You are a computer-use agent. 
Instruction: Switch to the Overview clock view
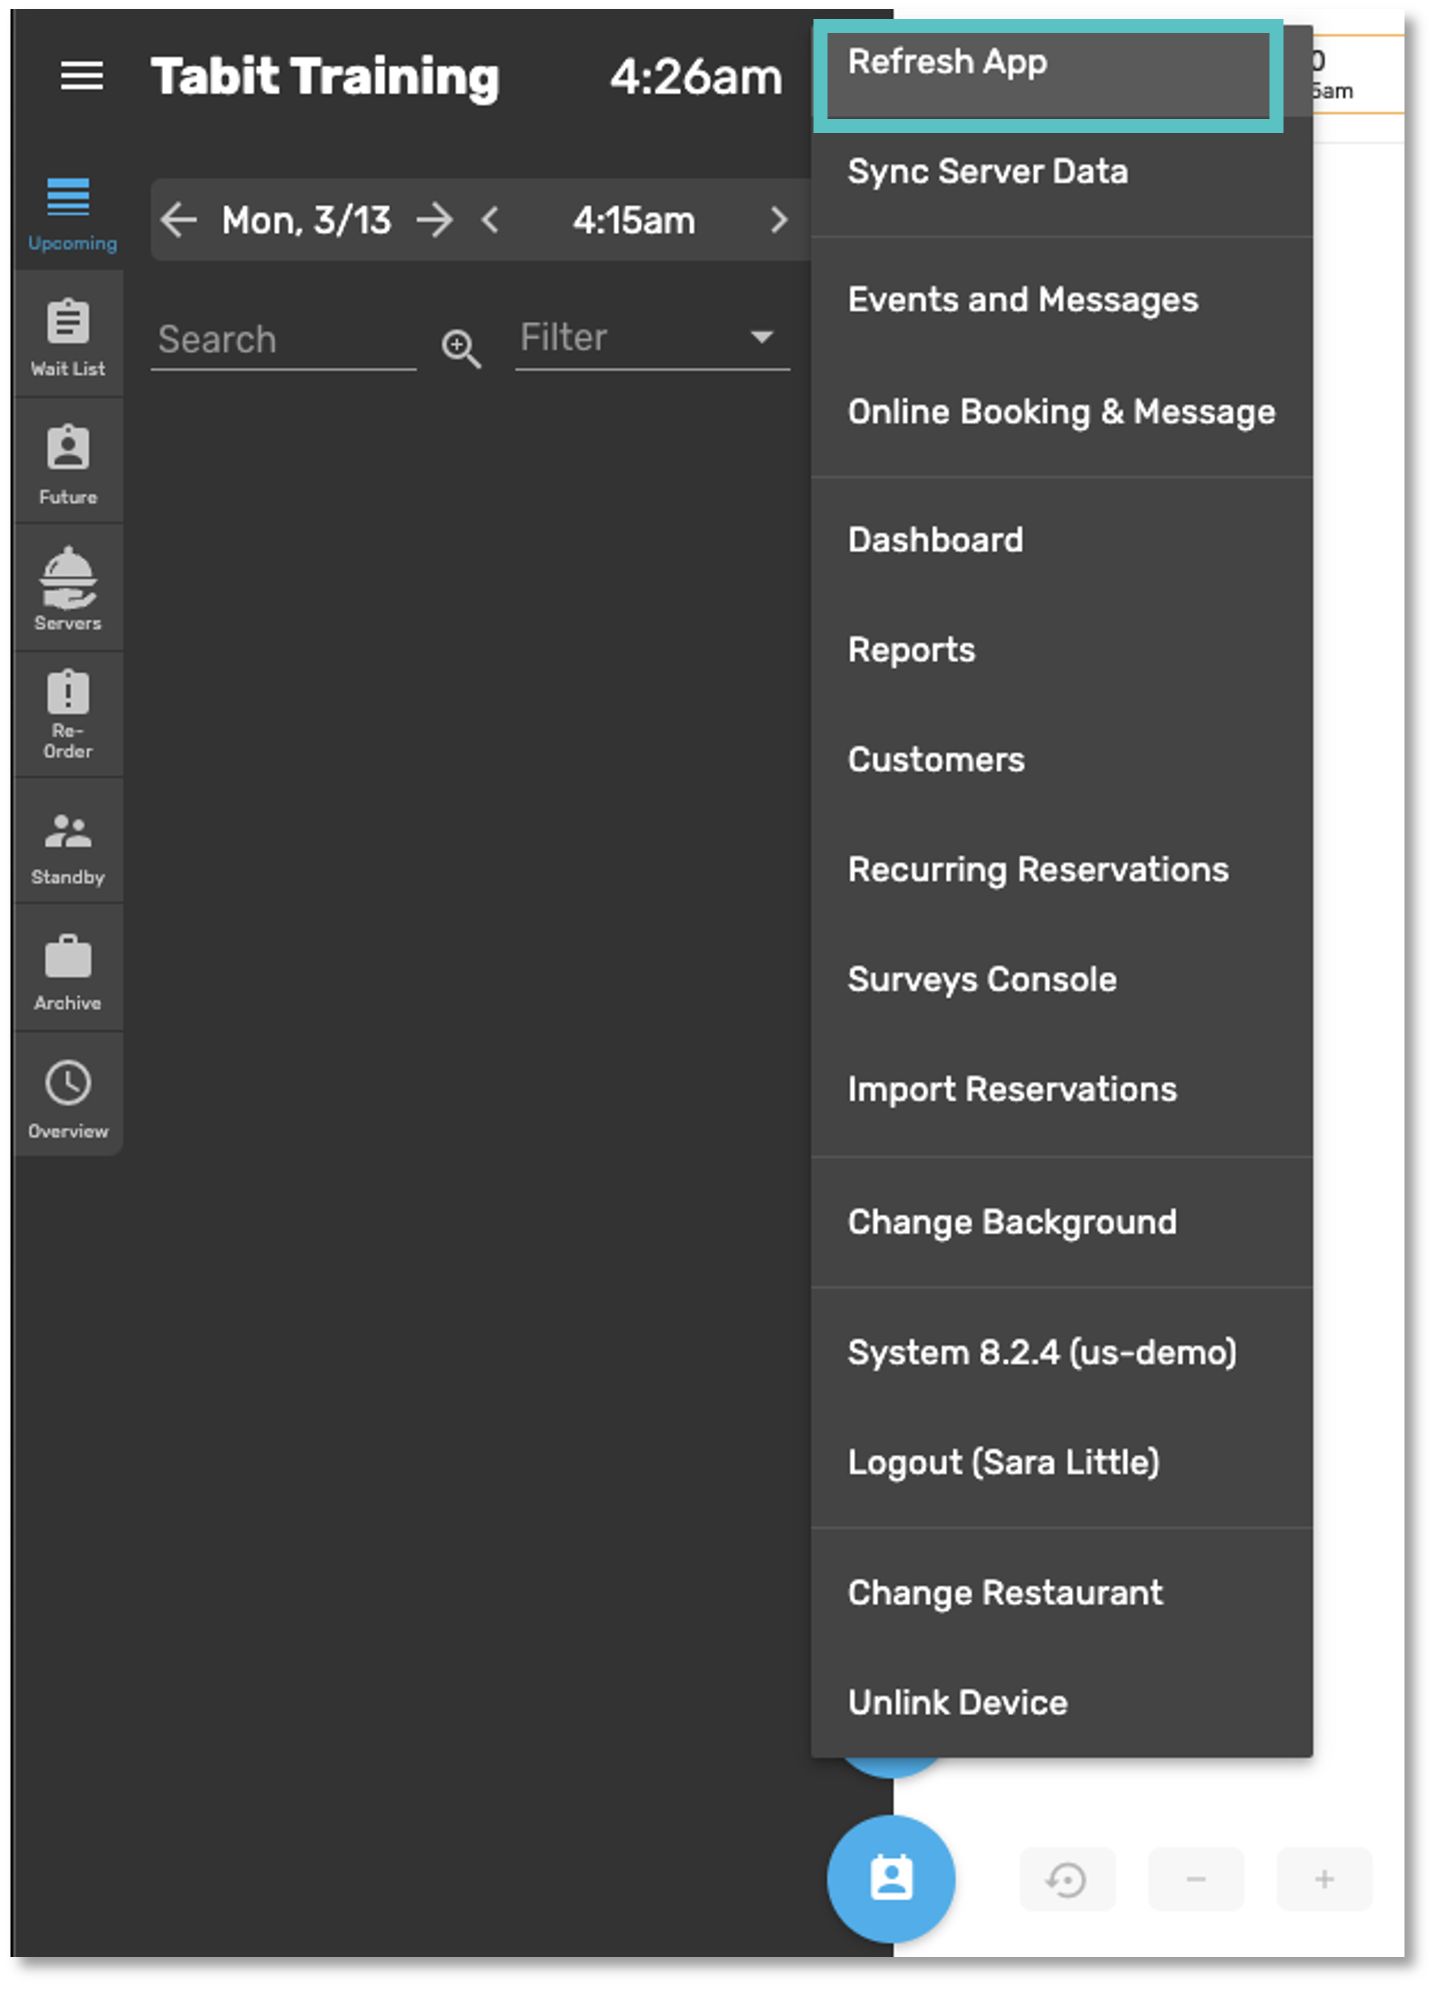coord(68,1096)
